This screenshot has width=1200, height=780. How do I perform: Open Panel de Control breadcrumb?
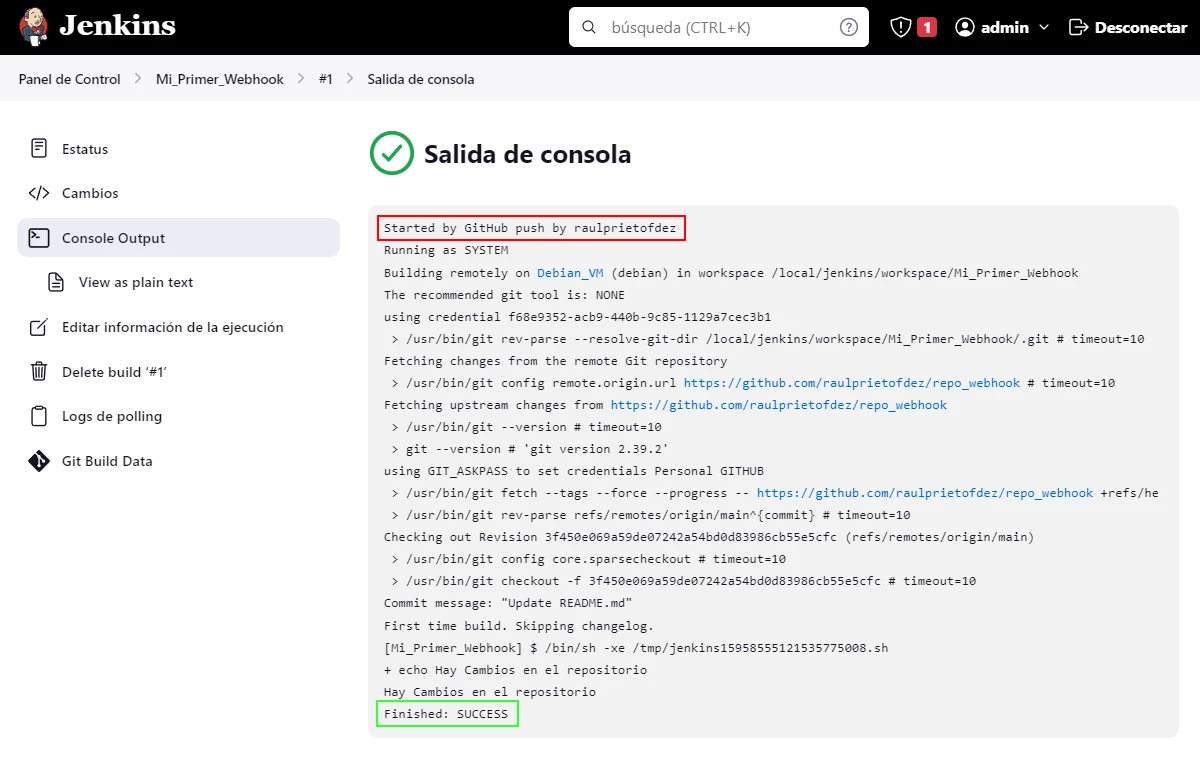coord(68,79)
